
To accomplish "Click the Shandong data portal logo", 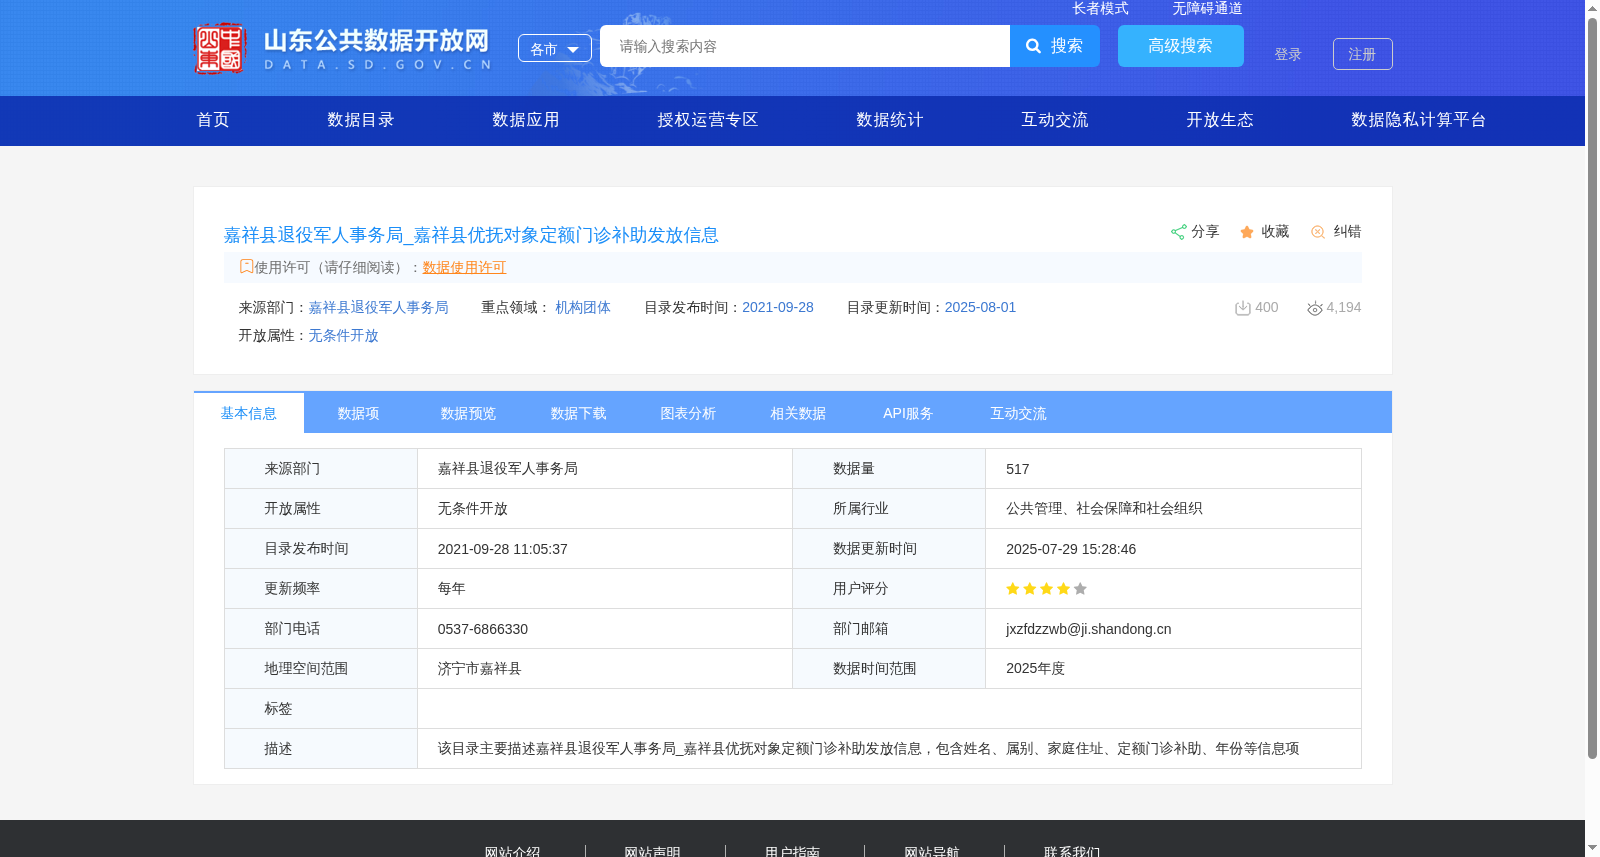I will coord(343,48).
